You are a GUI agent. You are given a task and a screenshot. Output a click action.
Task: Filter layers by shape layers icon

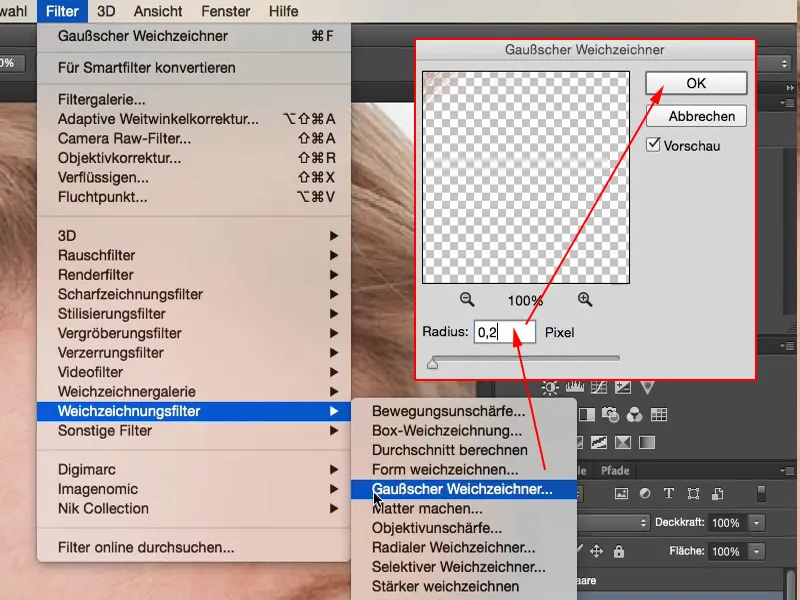(693, 493)
